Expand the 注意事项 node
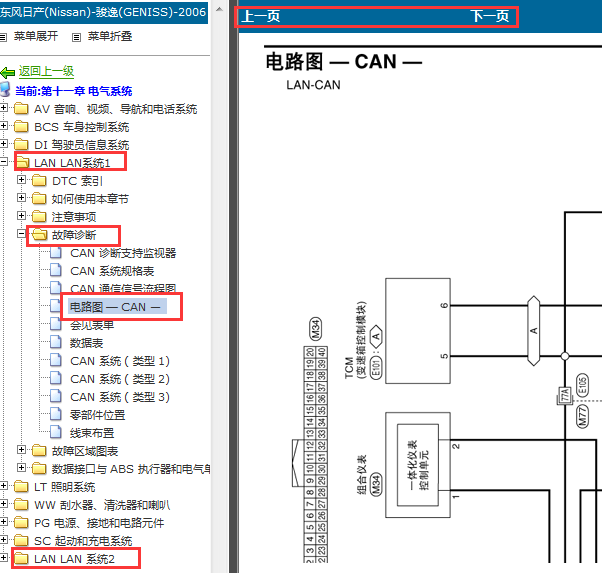The width and height of the screenshot is (602, 573). pos(22,216)
